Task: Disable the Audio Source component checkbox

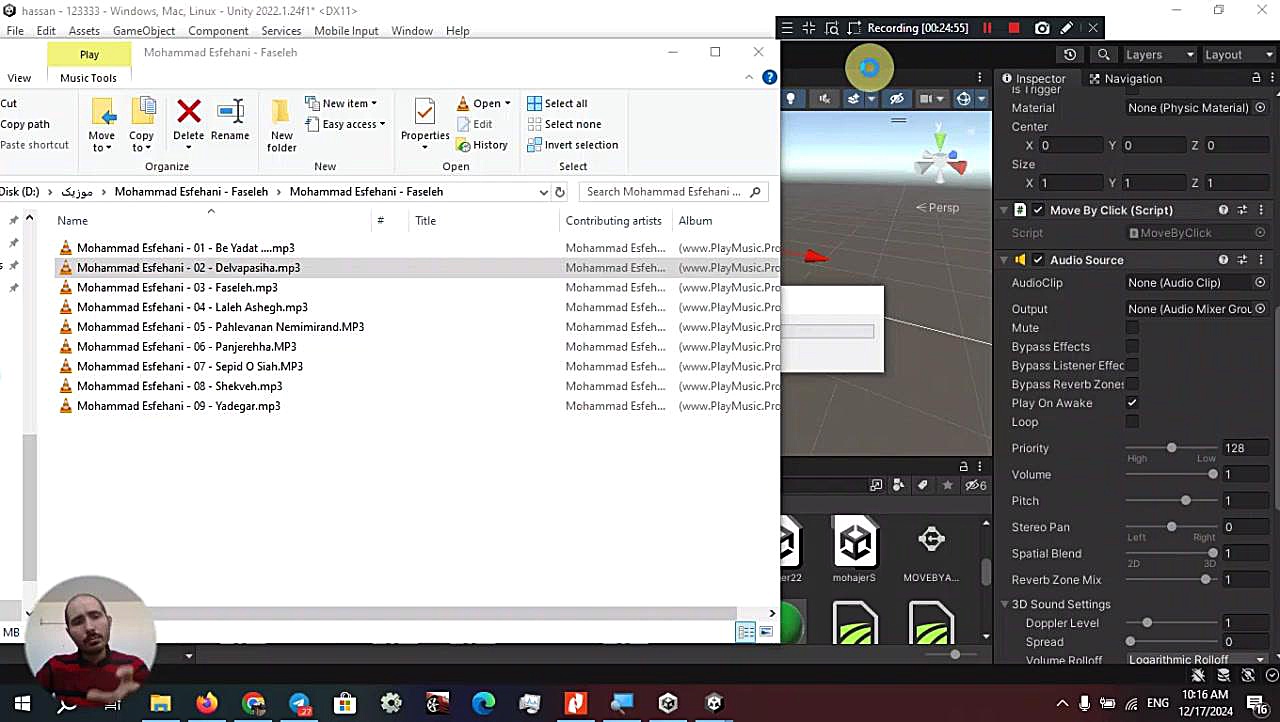Action: (x=1038, y=260)
